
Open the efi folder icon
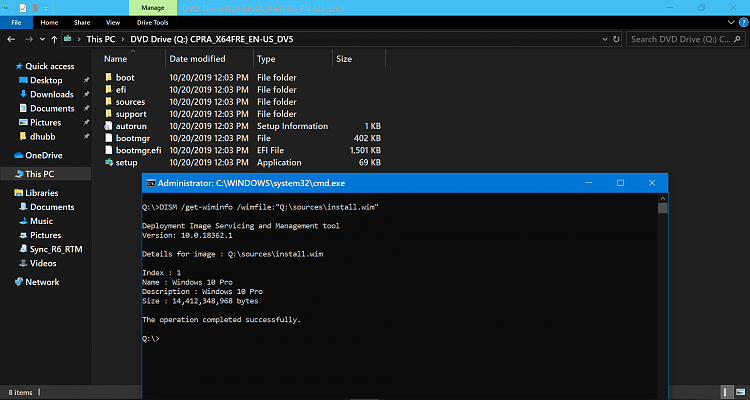click(109, 89)
